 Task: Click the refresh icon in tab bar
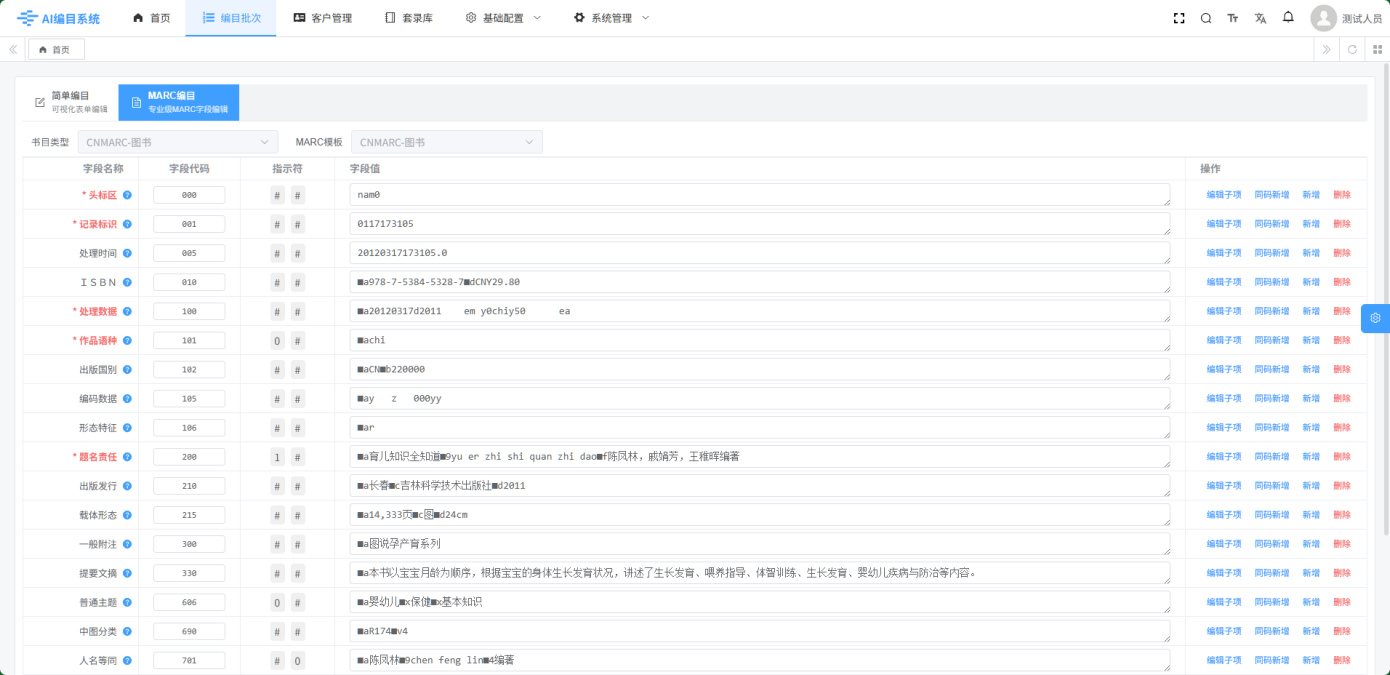[1352, 49]
